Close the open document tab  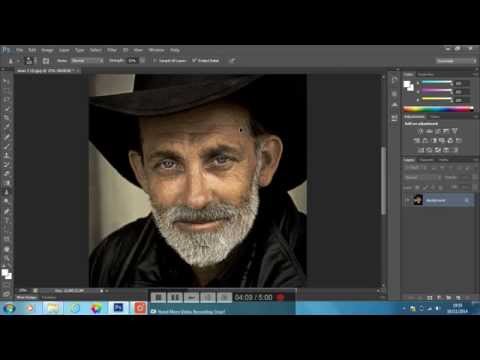coord(78,71)
